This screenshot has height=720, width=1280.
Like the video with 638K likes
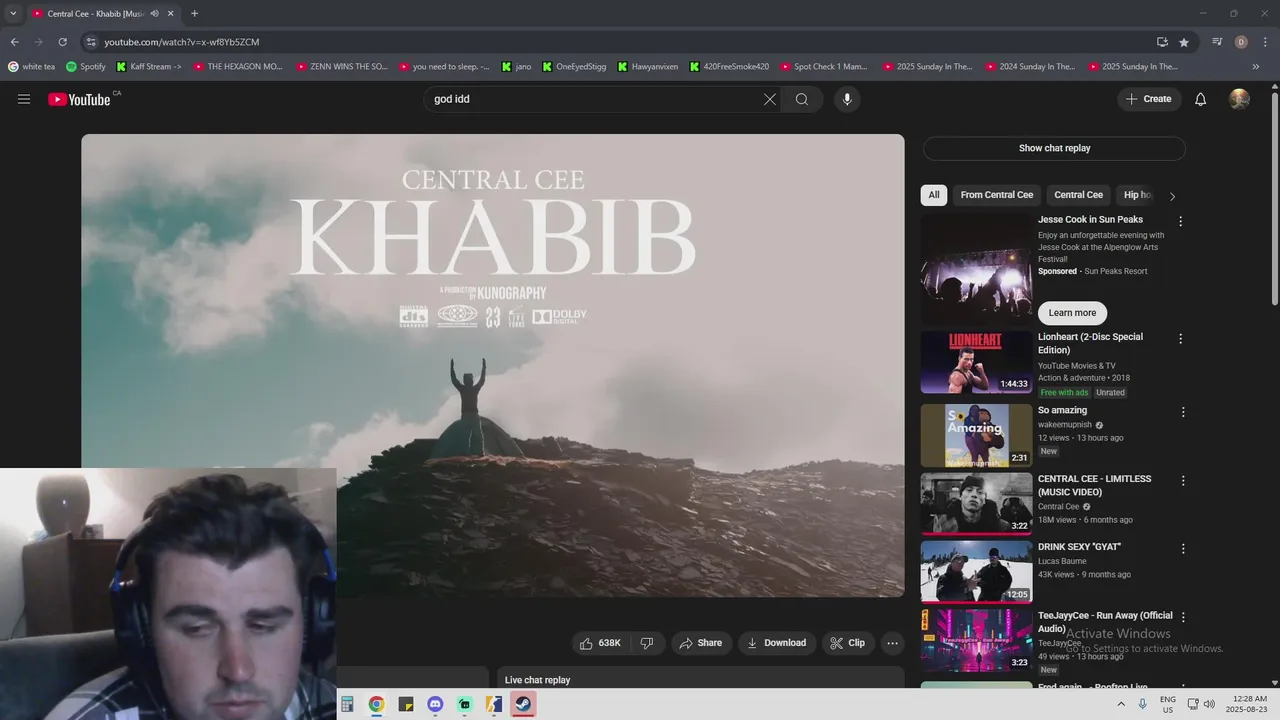click(x=600, y=643)
